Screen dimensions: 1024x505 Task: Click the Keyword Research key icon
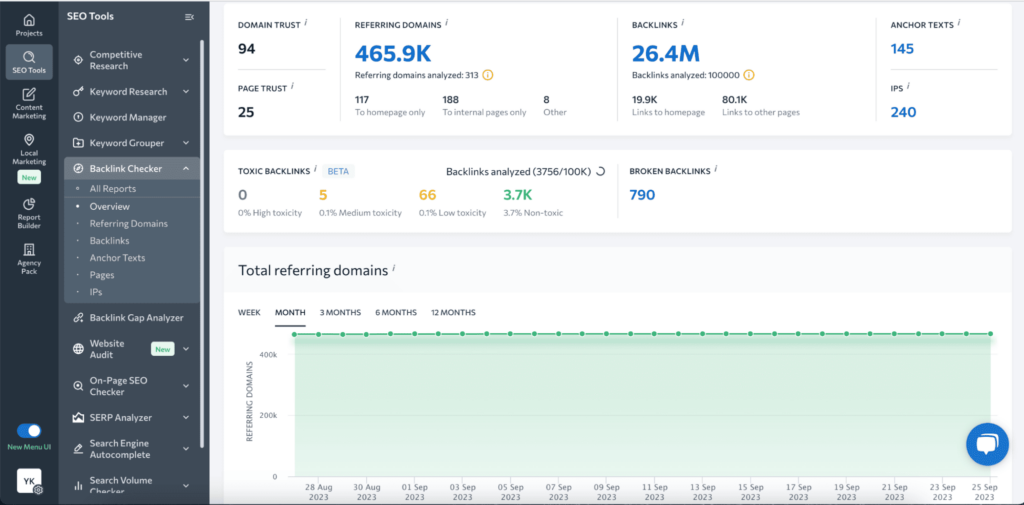coord(78,92)
